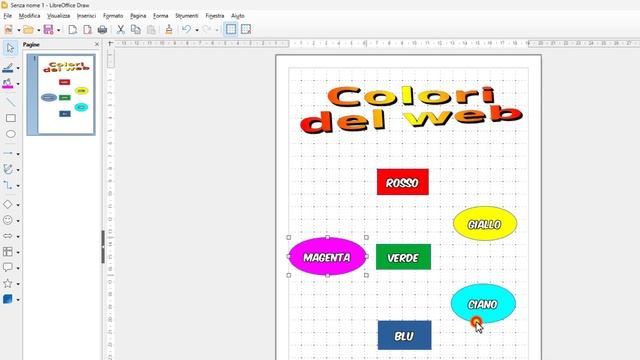This screenshot has height=360, width=640.
Task: Select the Curves and Polygons tool
Action: (8, 169)
